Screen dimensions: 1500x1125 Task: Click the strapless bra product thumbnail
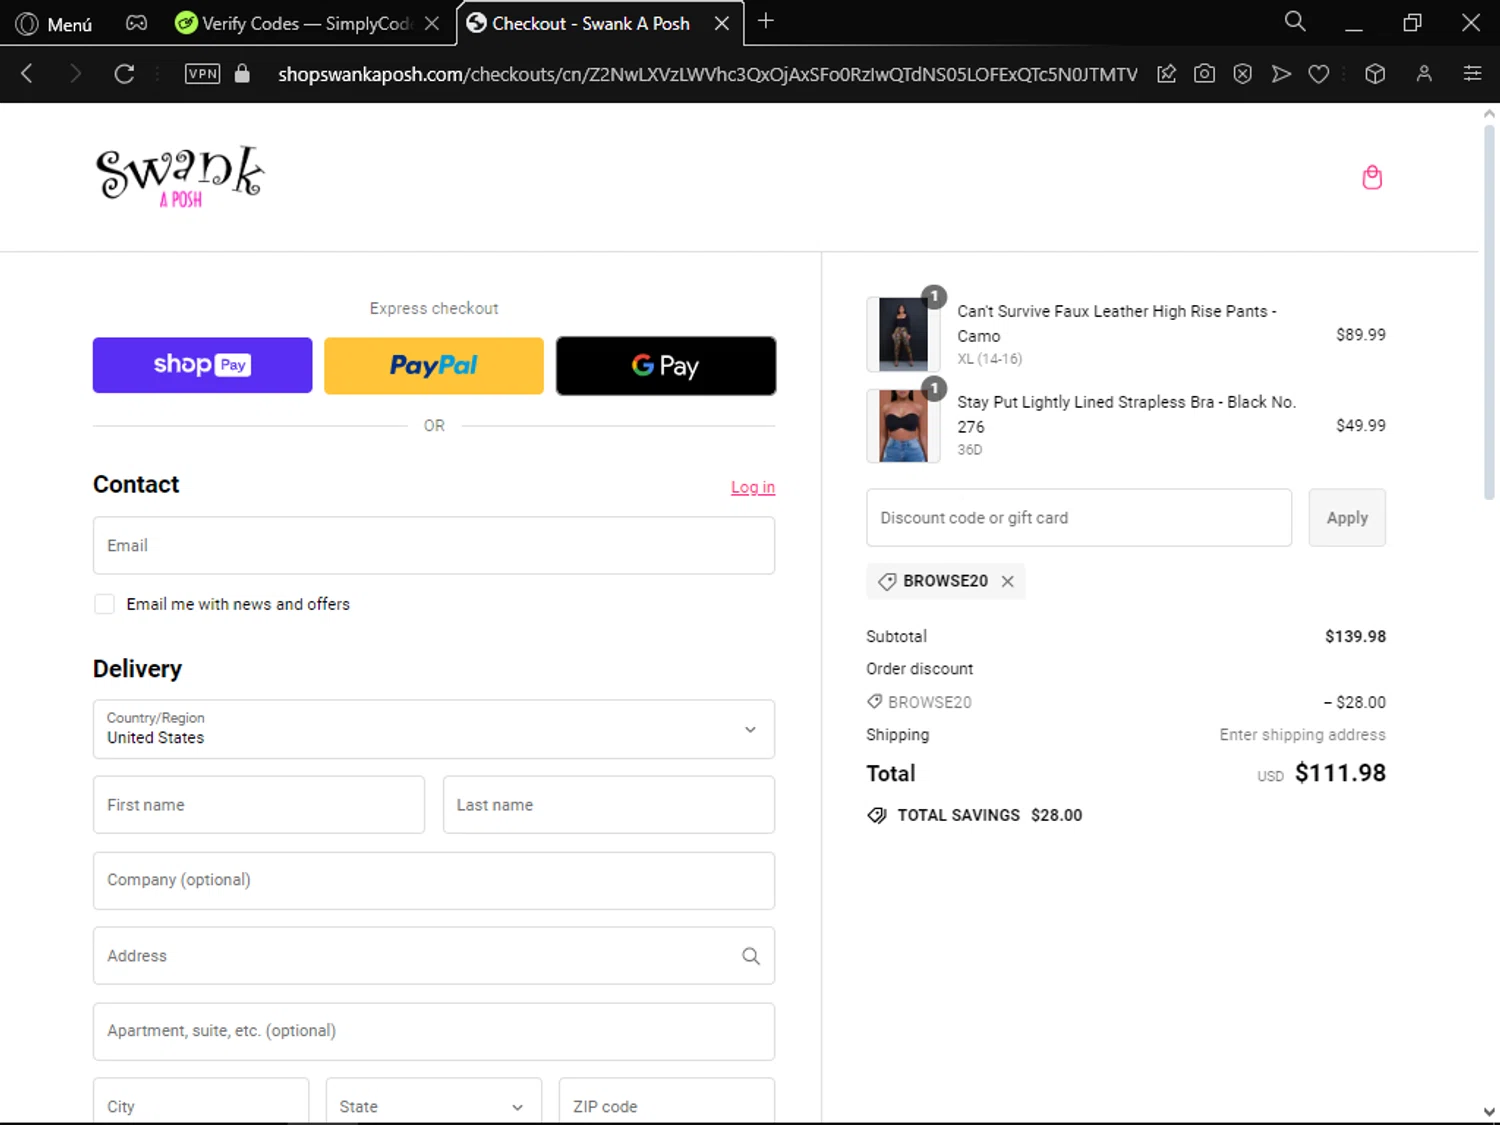point(903,426)
